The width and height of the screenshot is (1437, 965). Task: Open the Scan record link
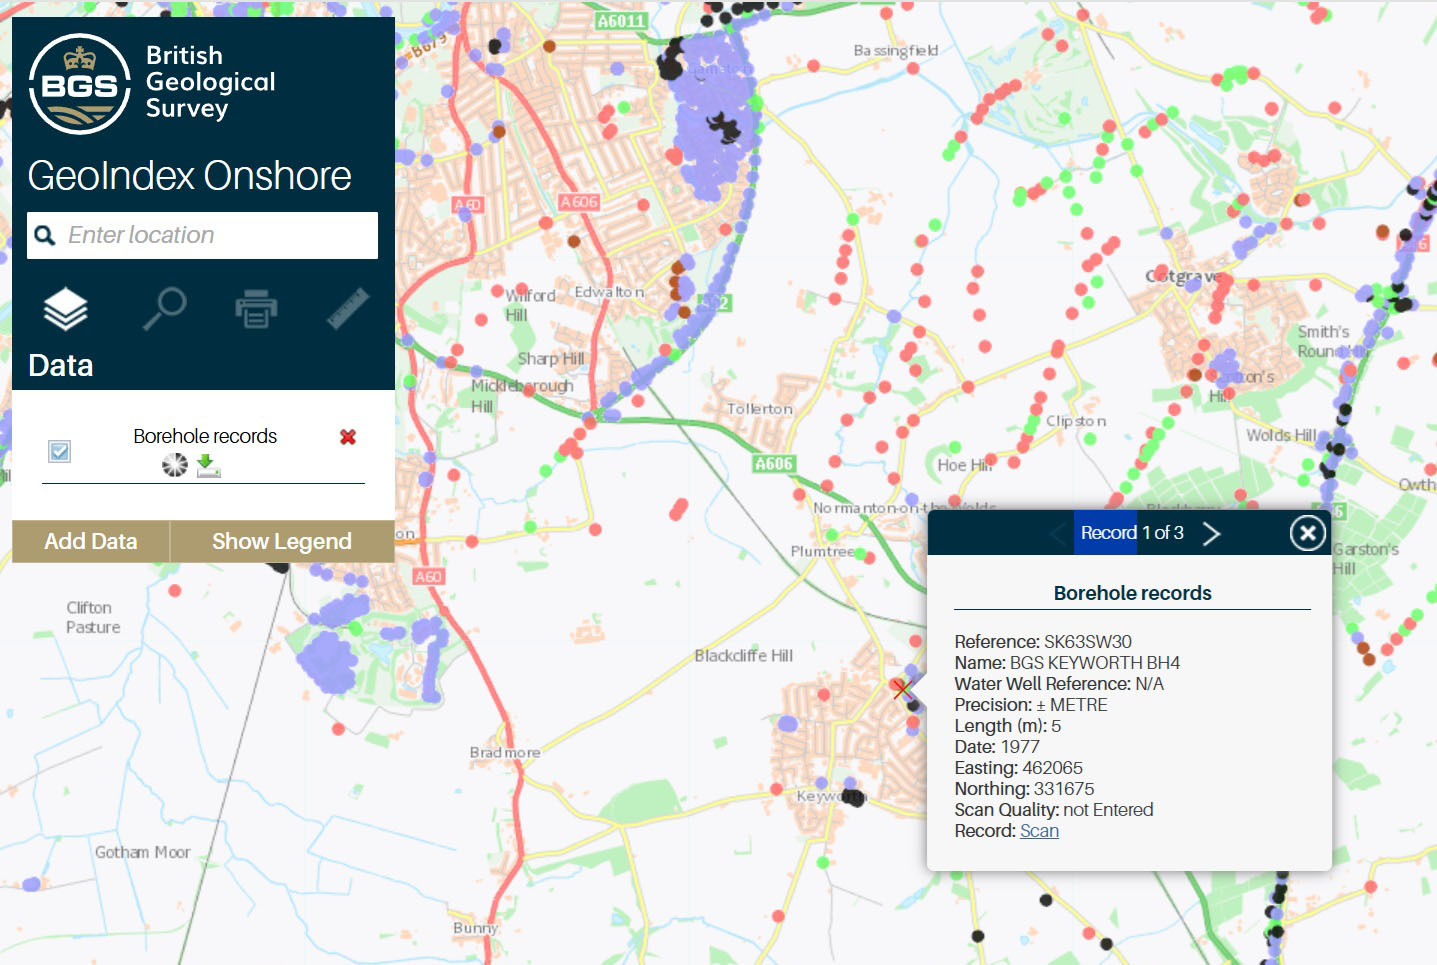coord(1038,830)
